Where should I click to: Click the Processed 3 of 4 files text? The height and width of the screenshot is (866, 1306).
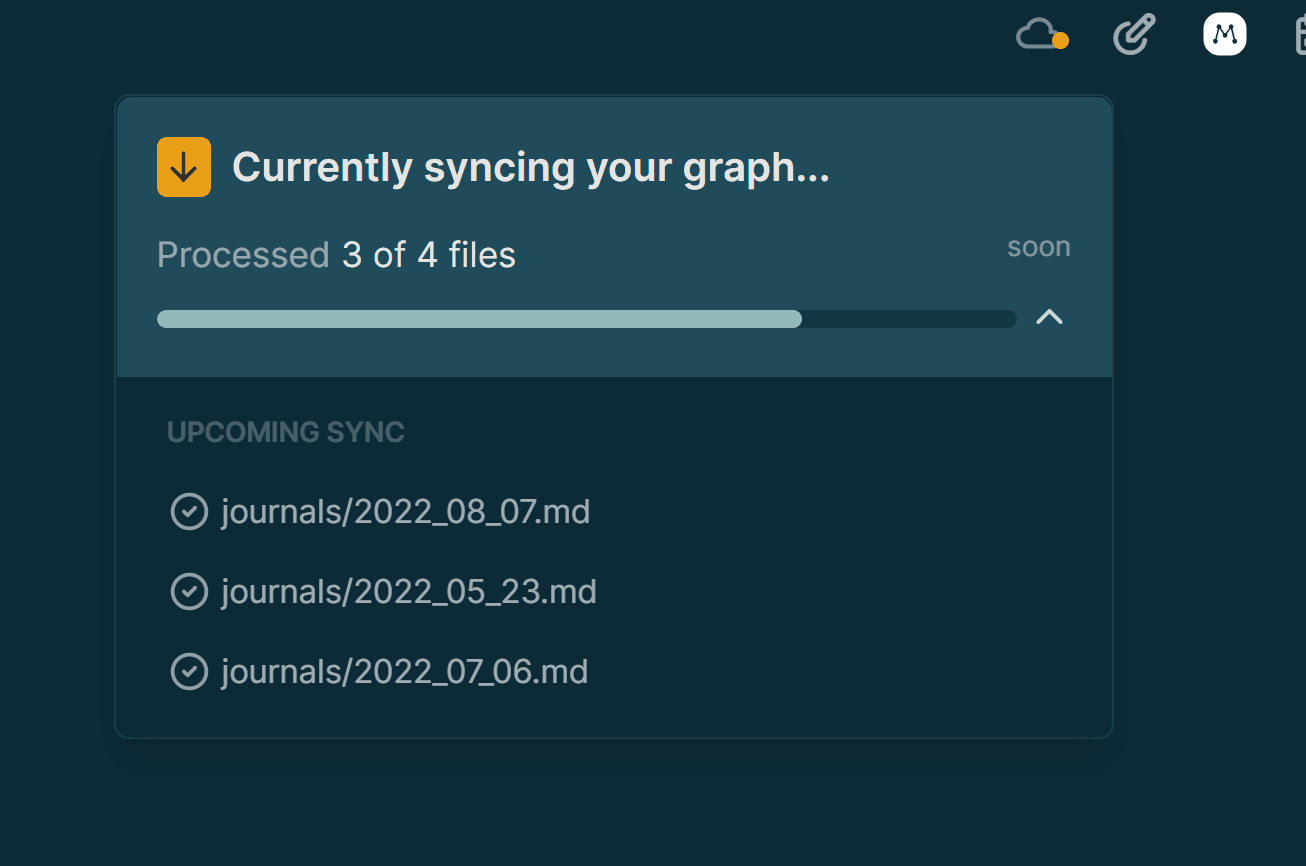[335, 255]
